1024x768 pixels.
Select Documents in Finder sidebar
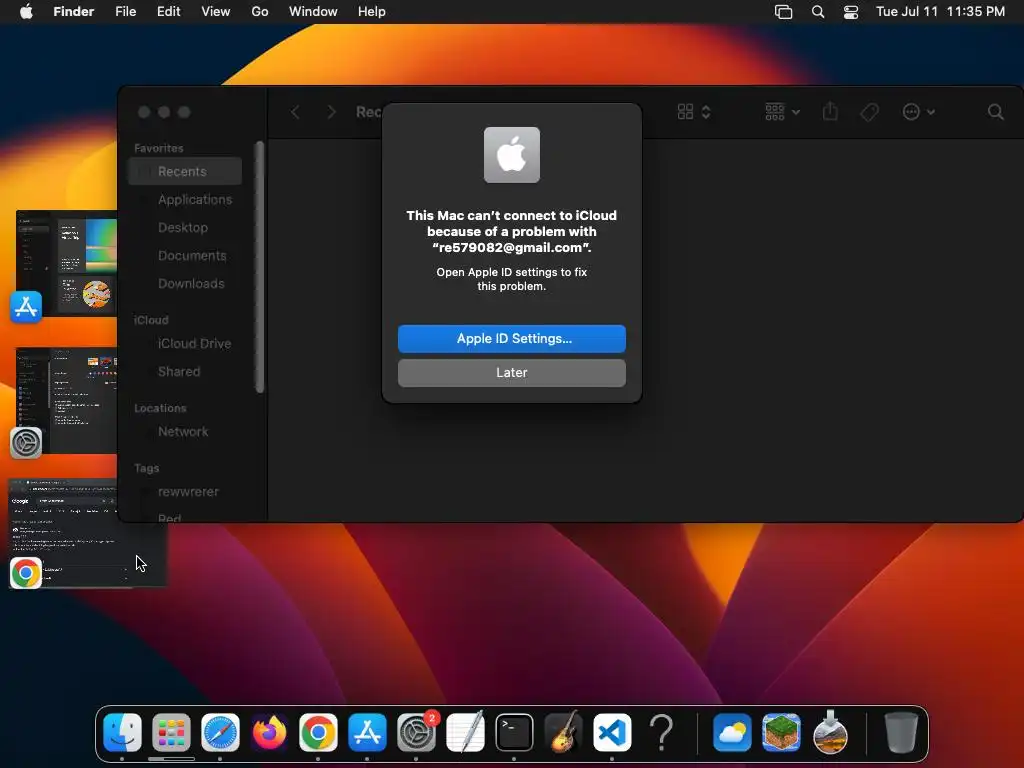(185, 255)
